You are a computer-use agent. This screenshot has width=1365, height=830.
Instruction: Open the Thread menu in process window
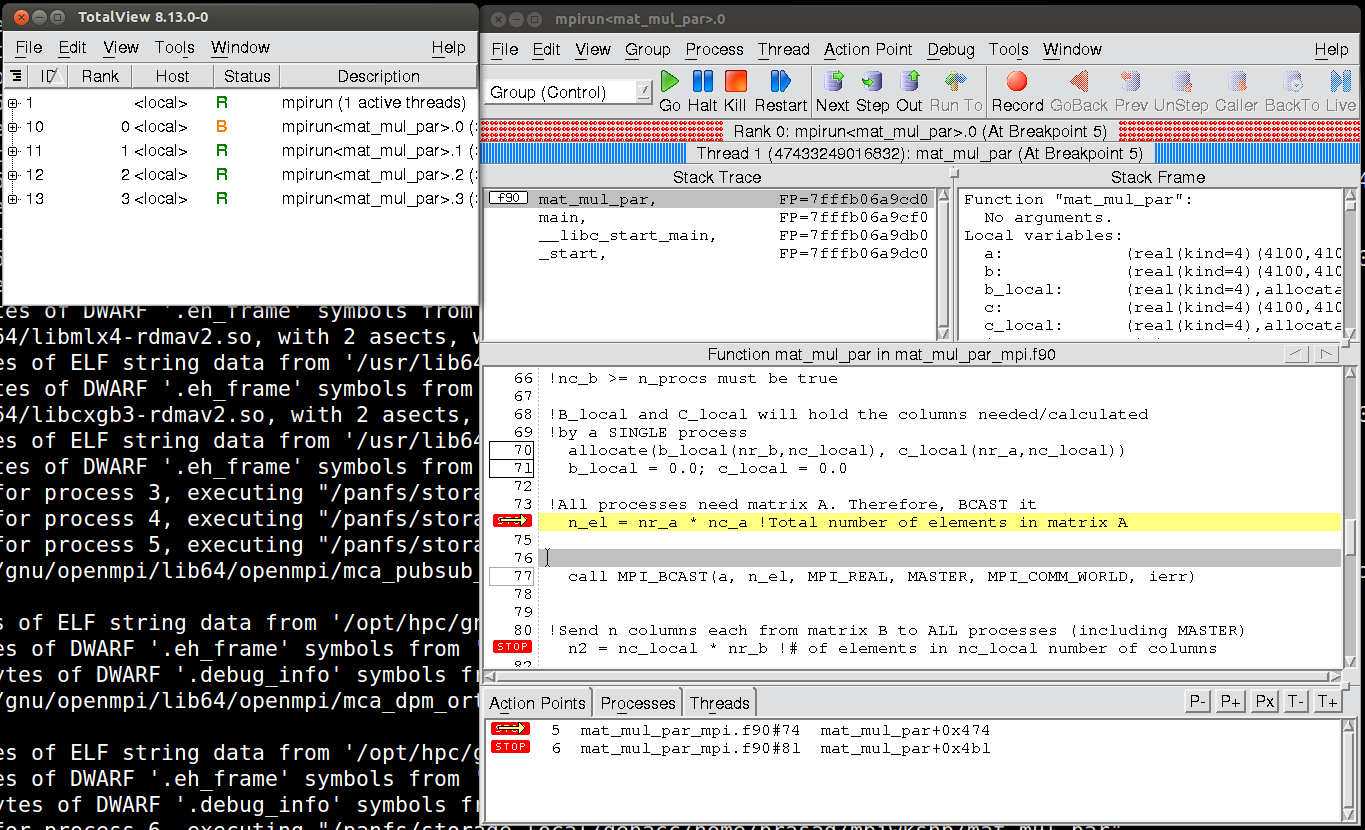pyautogui.click(x=784, y=49)
